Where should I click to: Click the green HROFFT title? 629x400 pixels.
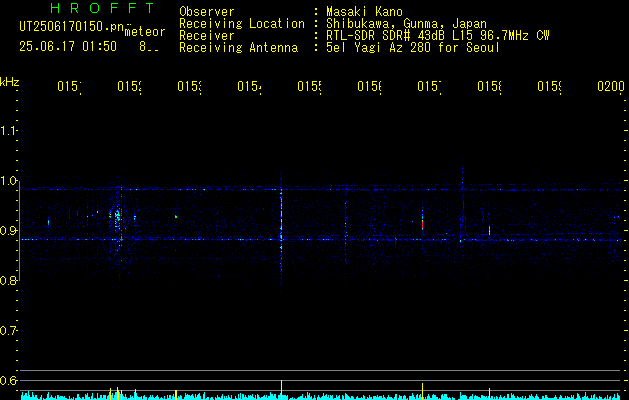tap(103, 8)
